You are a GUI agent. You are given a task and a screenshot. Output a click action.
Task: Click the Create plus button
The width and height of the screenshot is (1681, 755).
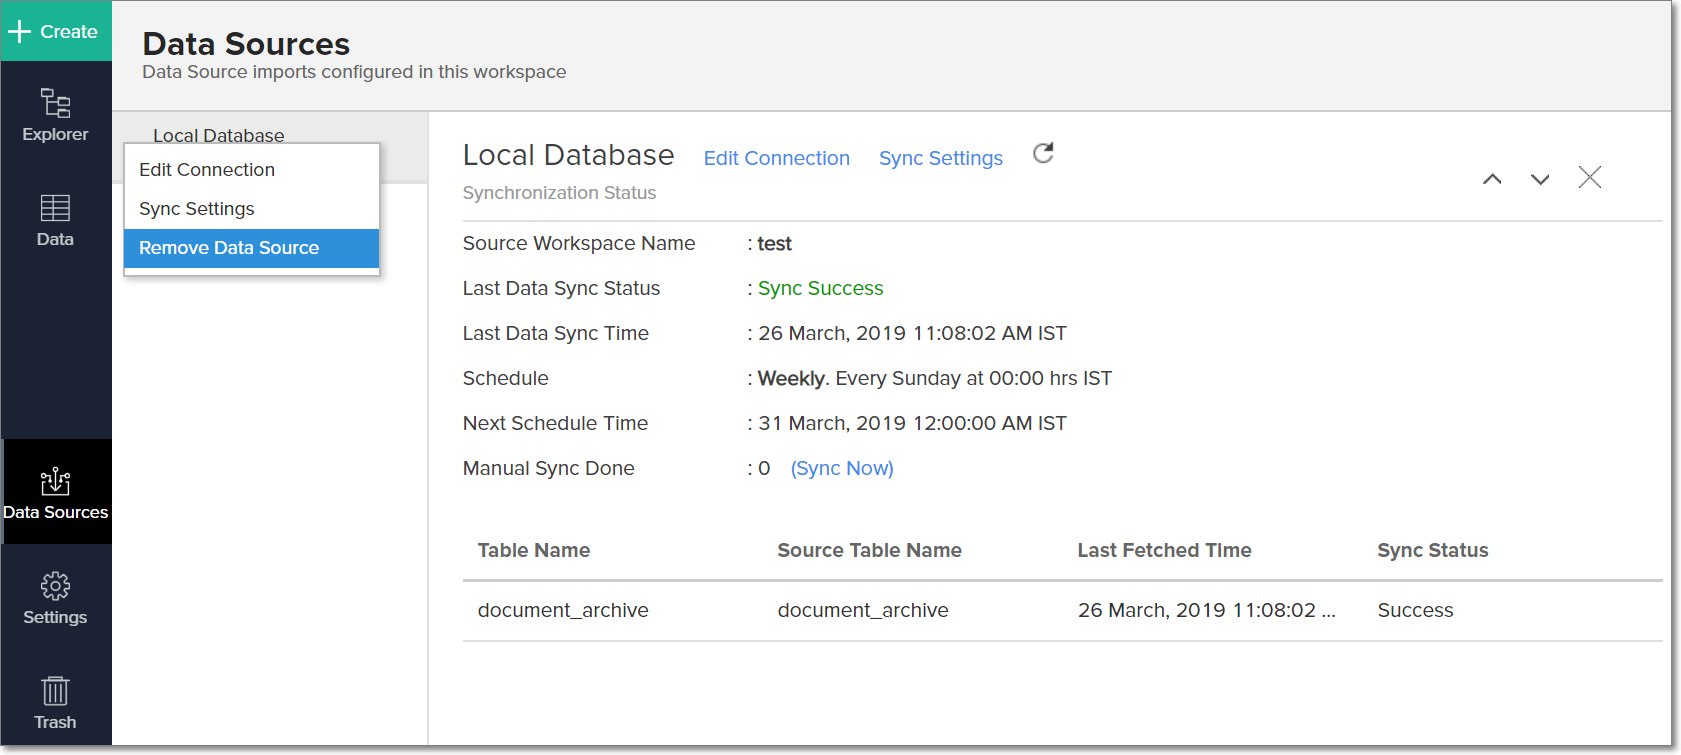[55, 31]
